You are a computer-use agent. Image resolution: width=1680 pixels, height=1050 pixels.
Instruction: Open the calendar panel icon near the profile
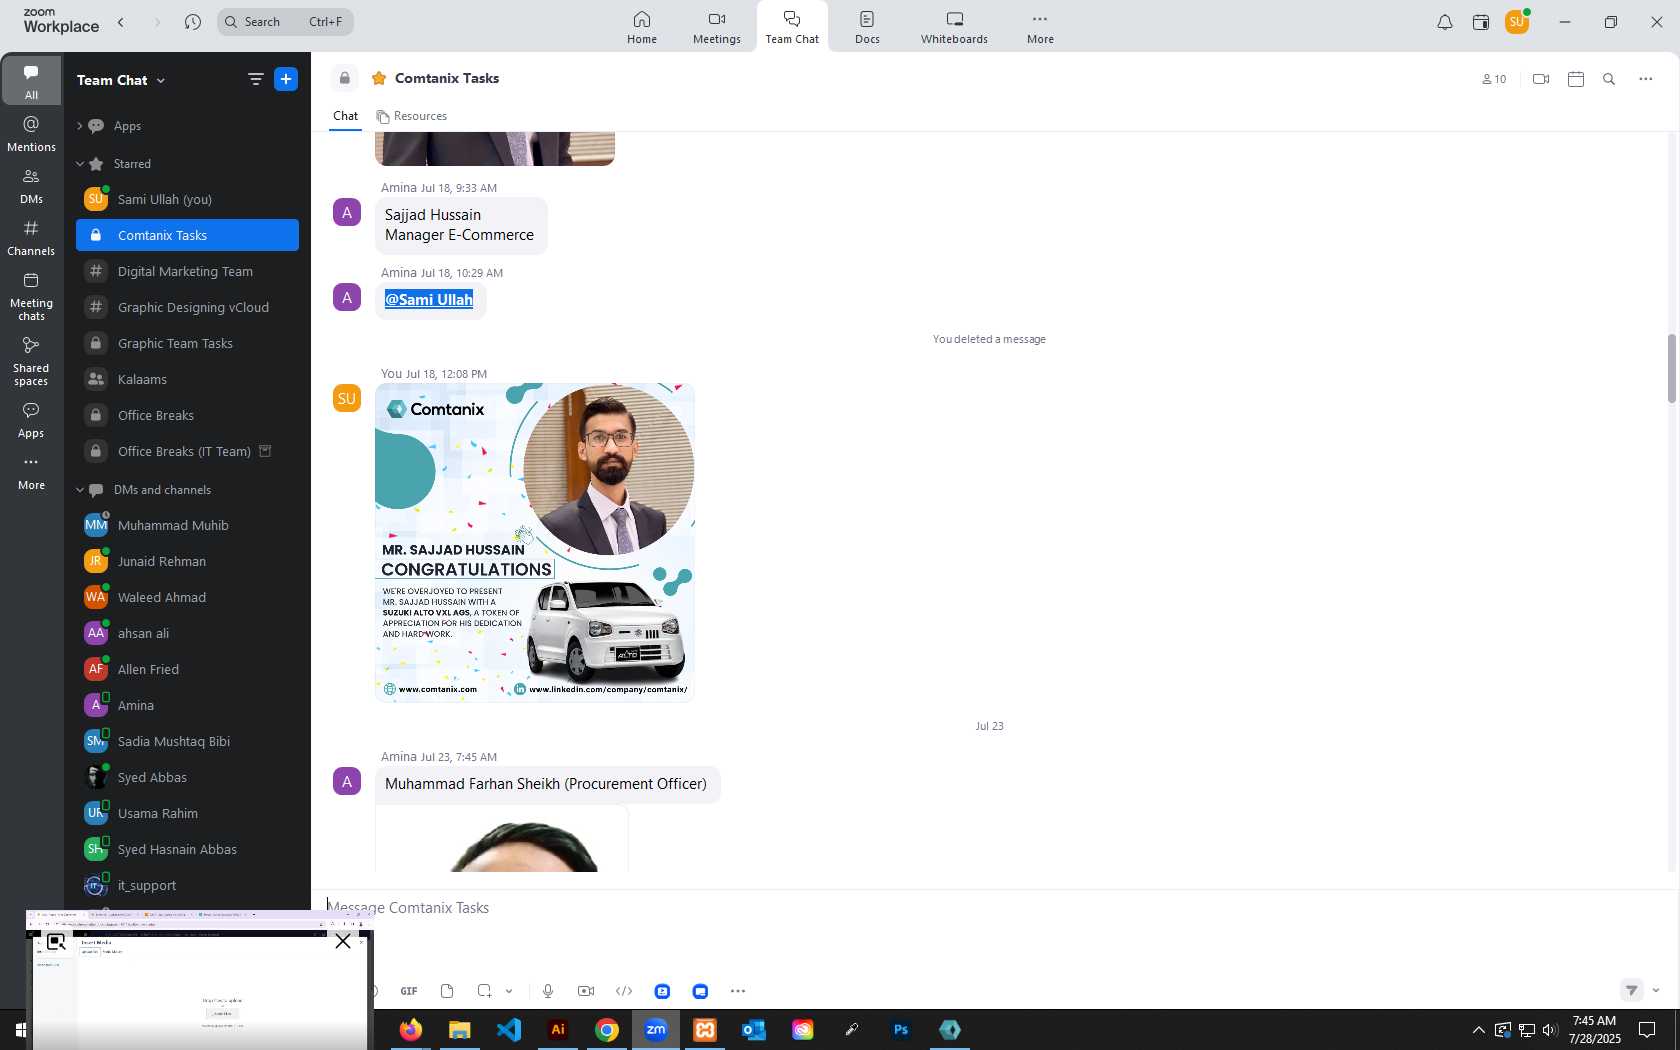click(1481, 22)
